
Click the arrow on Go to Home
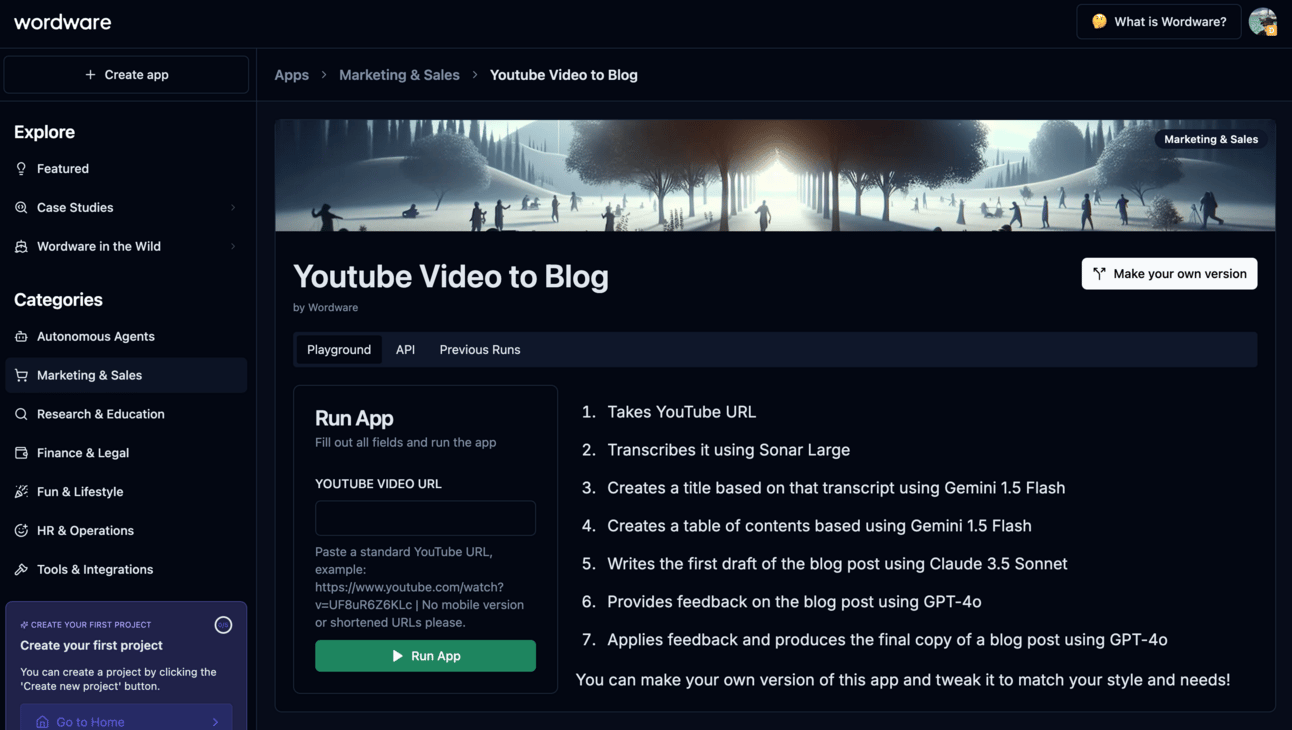(x=215, y=722)
